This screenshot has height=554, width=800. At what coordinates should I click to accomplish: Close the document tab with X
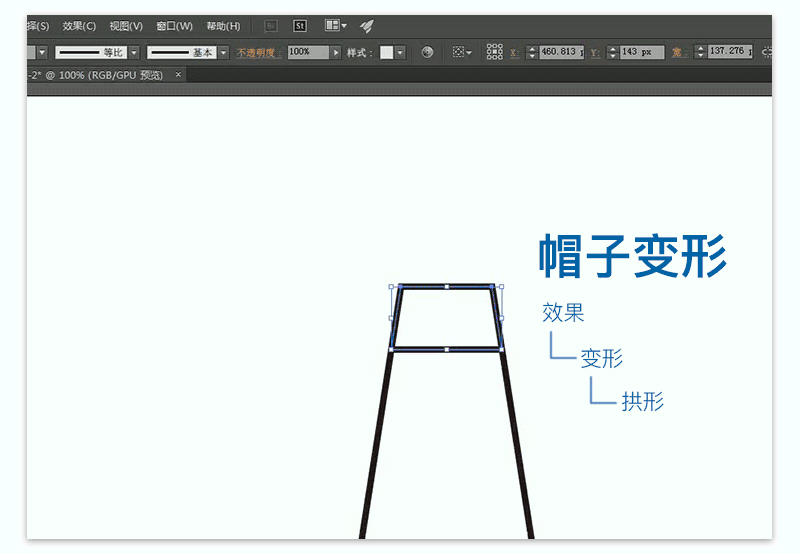[178, 74]
